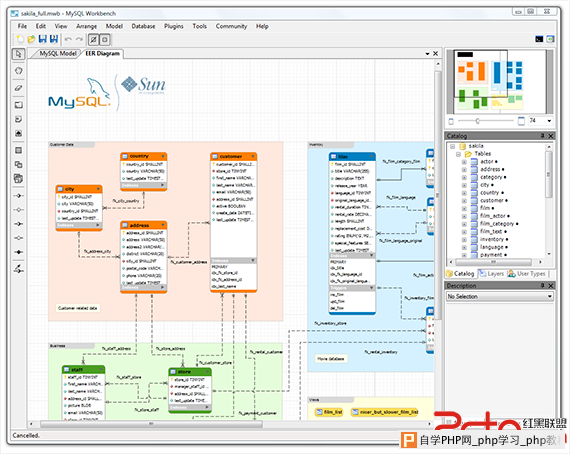Close the Catalog panel
The width and height of the screenshot is (570, 454).
pos(551,136)
